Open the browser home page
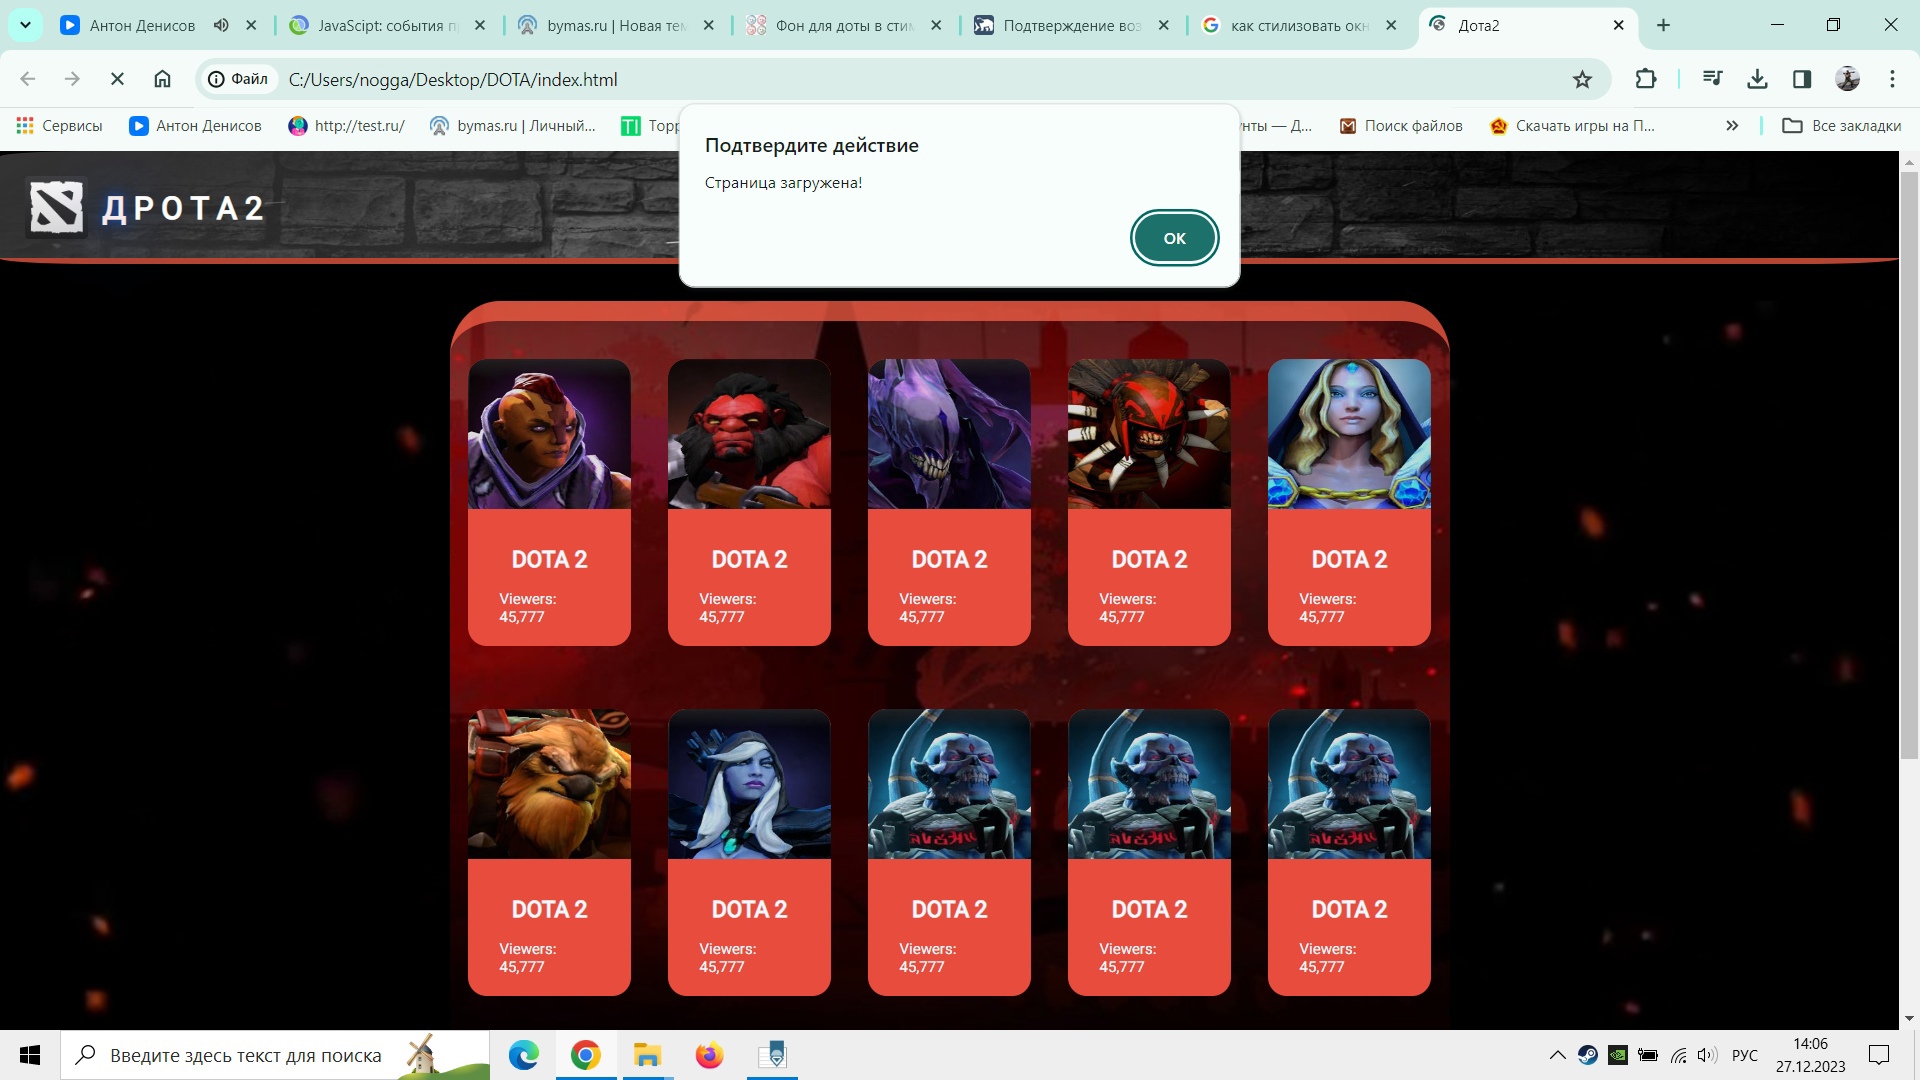Image resolution: width=1920 pixels, height=1080 pixels. pyautogui.click(x=162, y=79)
